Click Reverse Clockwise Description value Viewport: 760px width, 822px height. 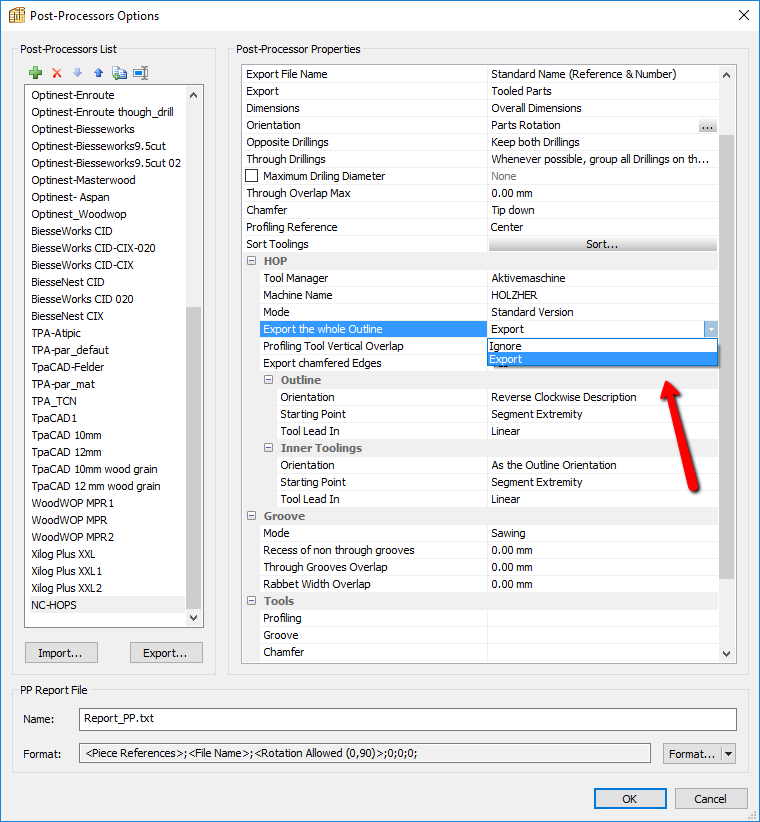(x=563, y=397)
